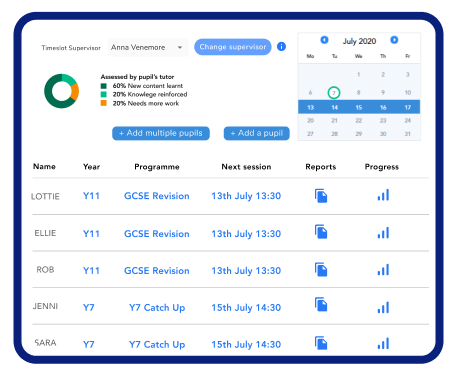The image size is (456, 374).
Task: Select circled date 7 in calendar
Action: click(334, 93)
